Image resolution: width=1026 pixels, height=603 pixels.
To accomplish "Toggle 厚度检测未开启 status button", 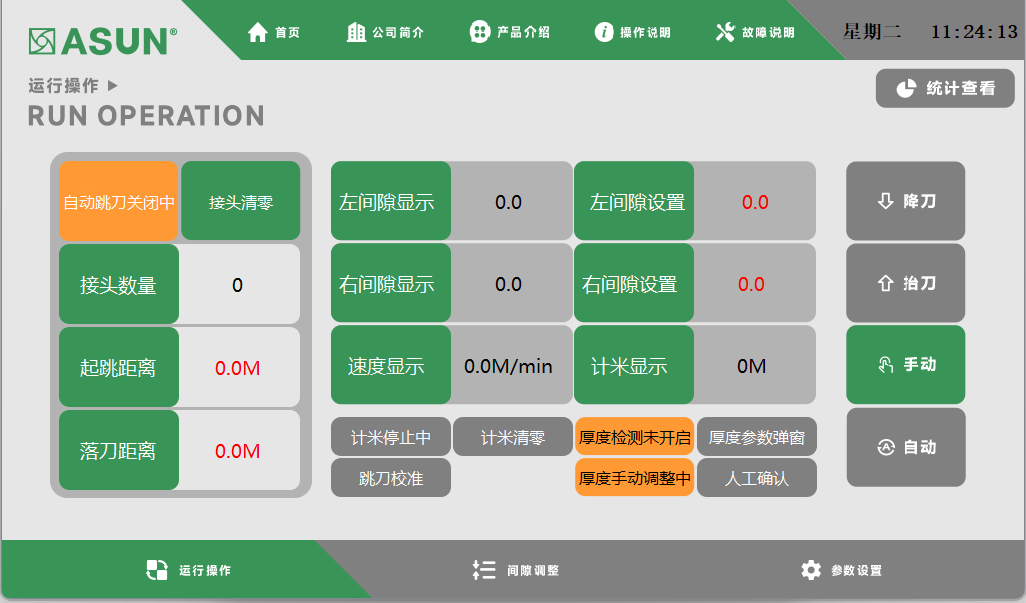I will coord(634,437).
